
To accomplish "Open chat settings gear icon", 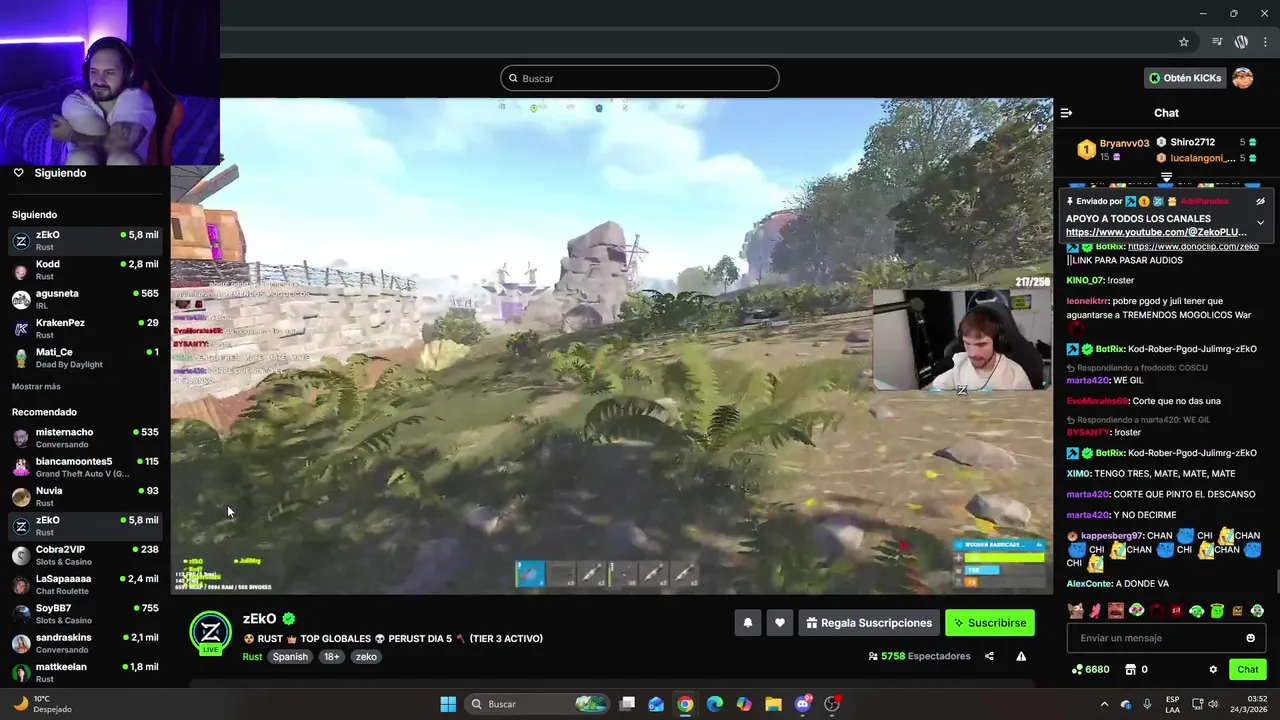I will pyautogui.click(x=1213, y=670).
